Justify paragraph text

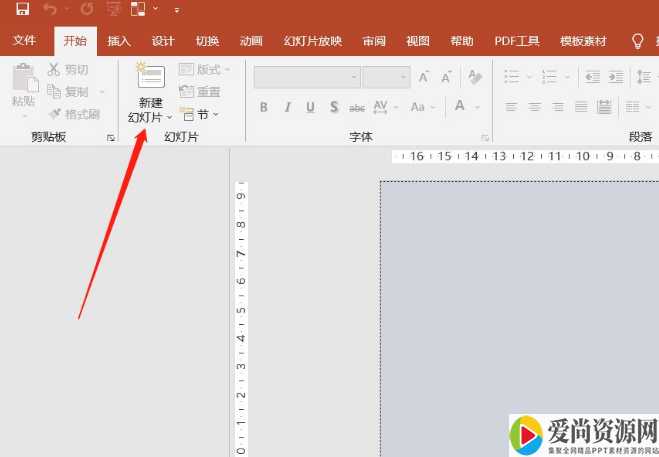[x=581, y=107]
